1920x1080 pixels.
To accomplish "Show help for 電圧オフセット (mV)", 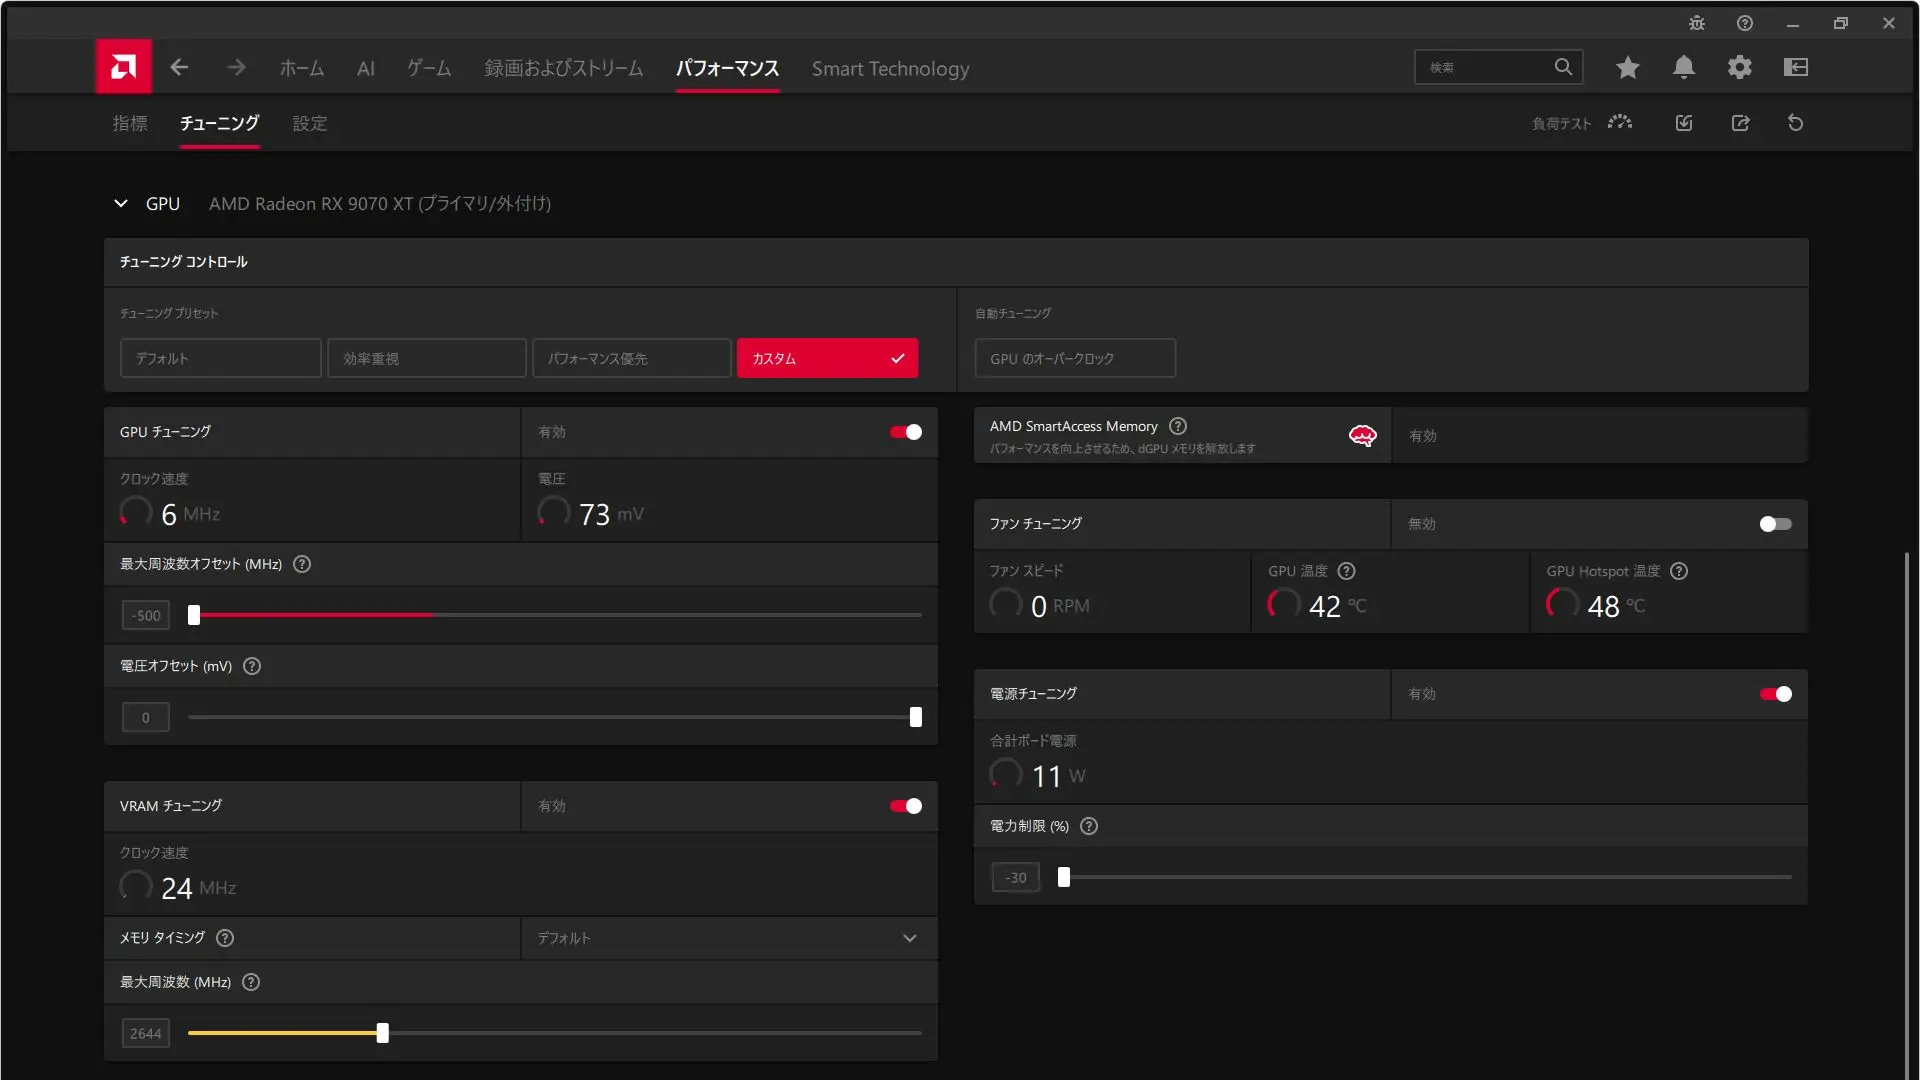I will click(x=252, y=666).
